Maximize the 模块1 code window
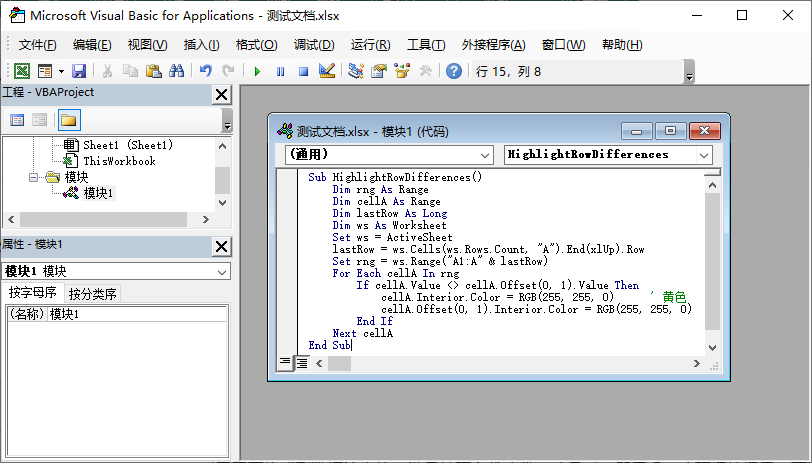The width and height of the screenshot is (812, 463). point(670,131)
